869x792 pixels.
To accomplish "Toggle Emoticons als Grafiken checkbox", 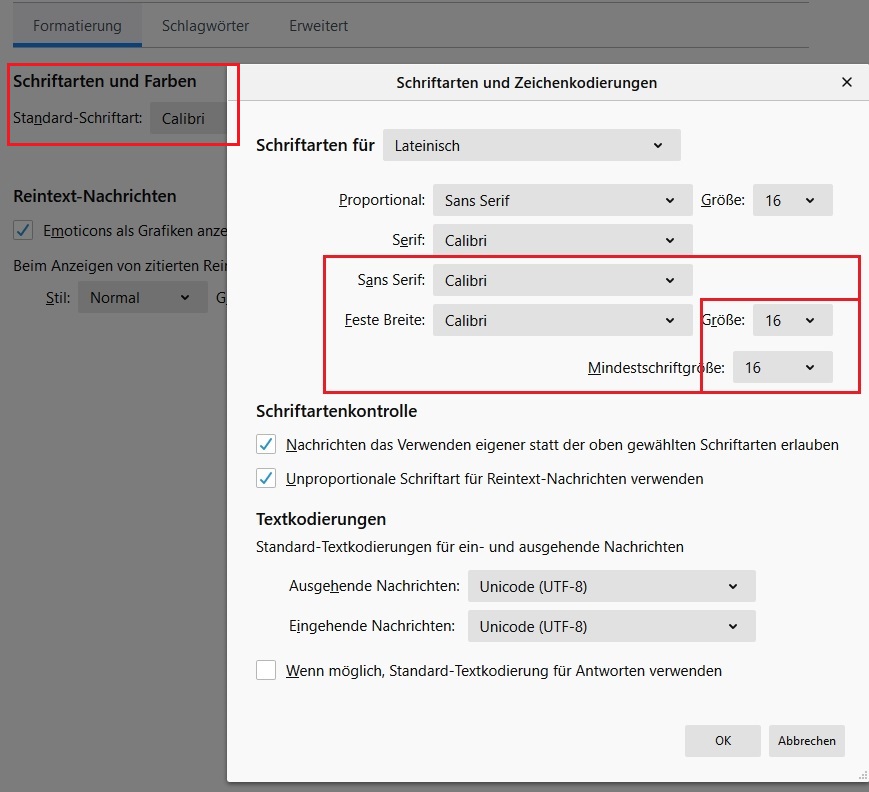I will coord(23,230).
